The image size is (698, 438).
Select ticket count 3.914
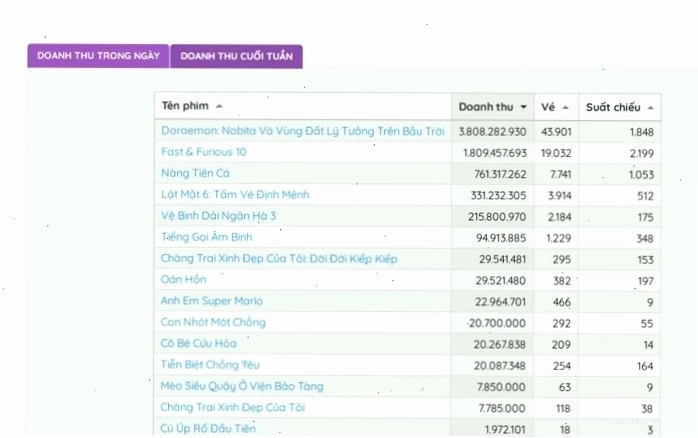[x=560, y=196]
